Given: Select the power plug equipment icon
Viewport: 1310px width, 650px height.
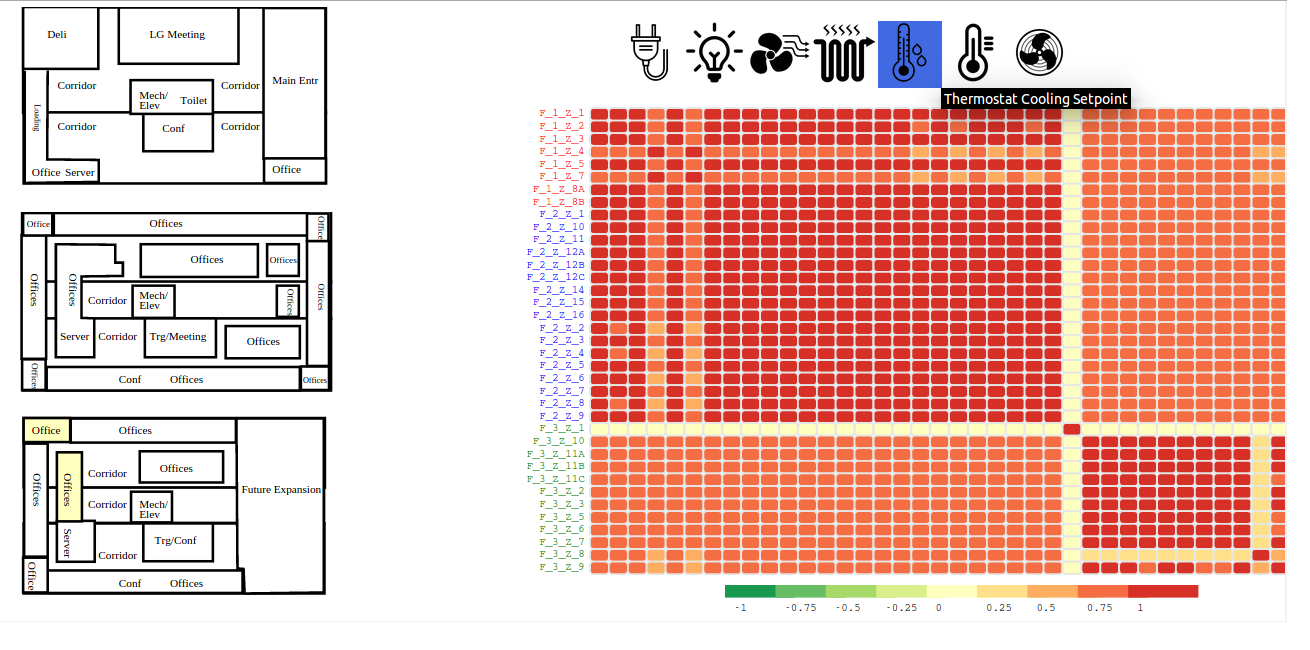Looking at the screenshot, I should point(649,53).
